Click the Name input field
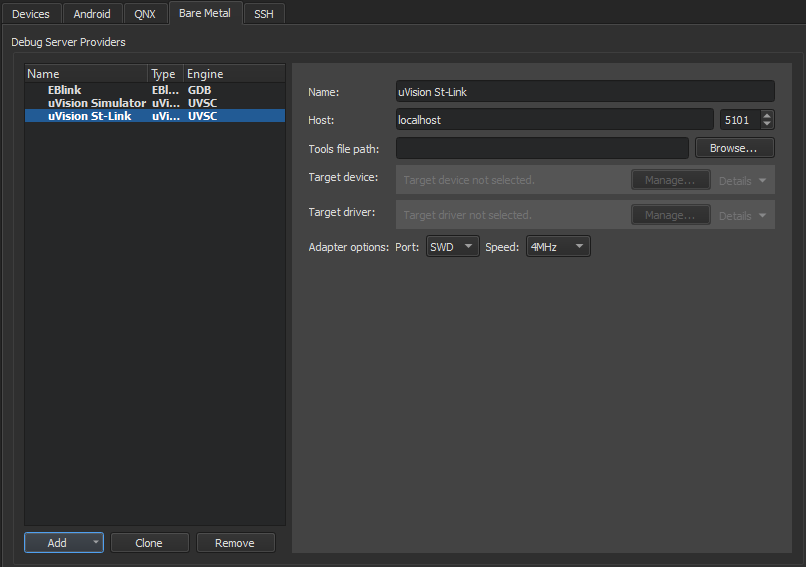Viewport: 806px width, 567px height. tap(584, 92)
